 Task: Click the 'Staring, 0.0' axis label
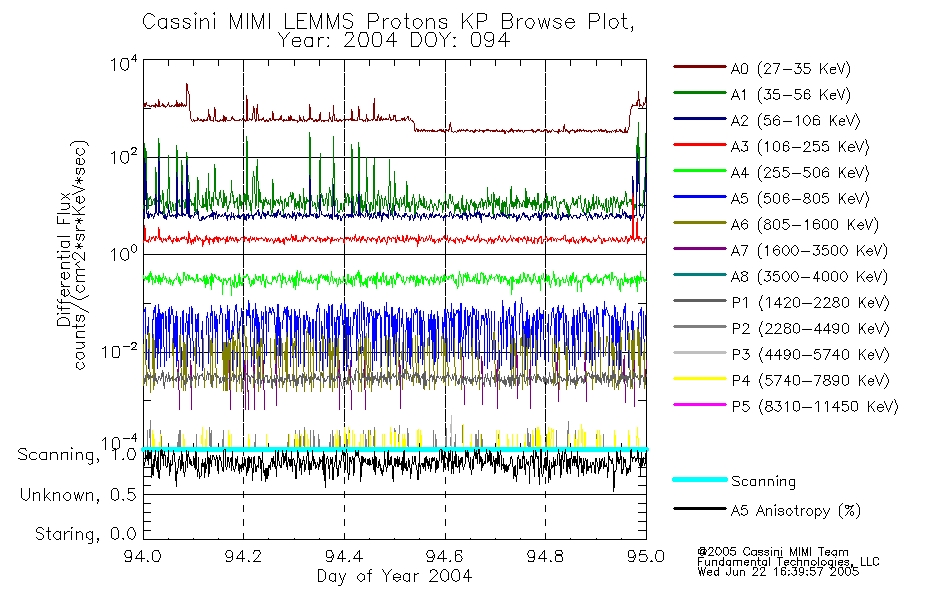tap(85, 534)
